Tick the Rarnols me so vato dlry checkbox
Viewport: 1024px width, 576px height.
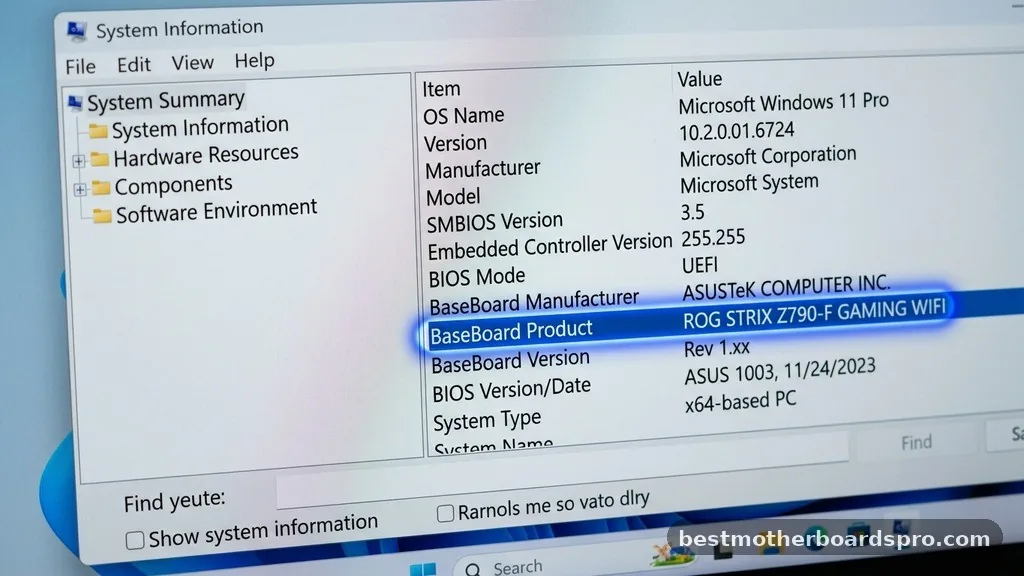click(x=445, y=513)
